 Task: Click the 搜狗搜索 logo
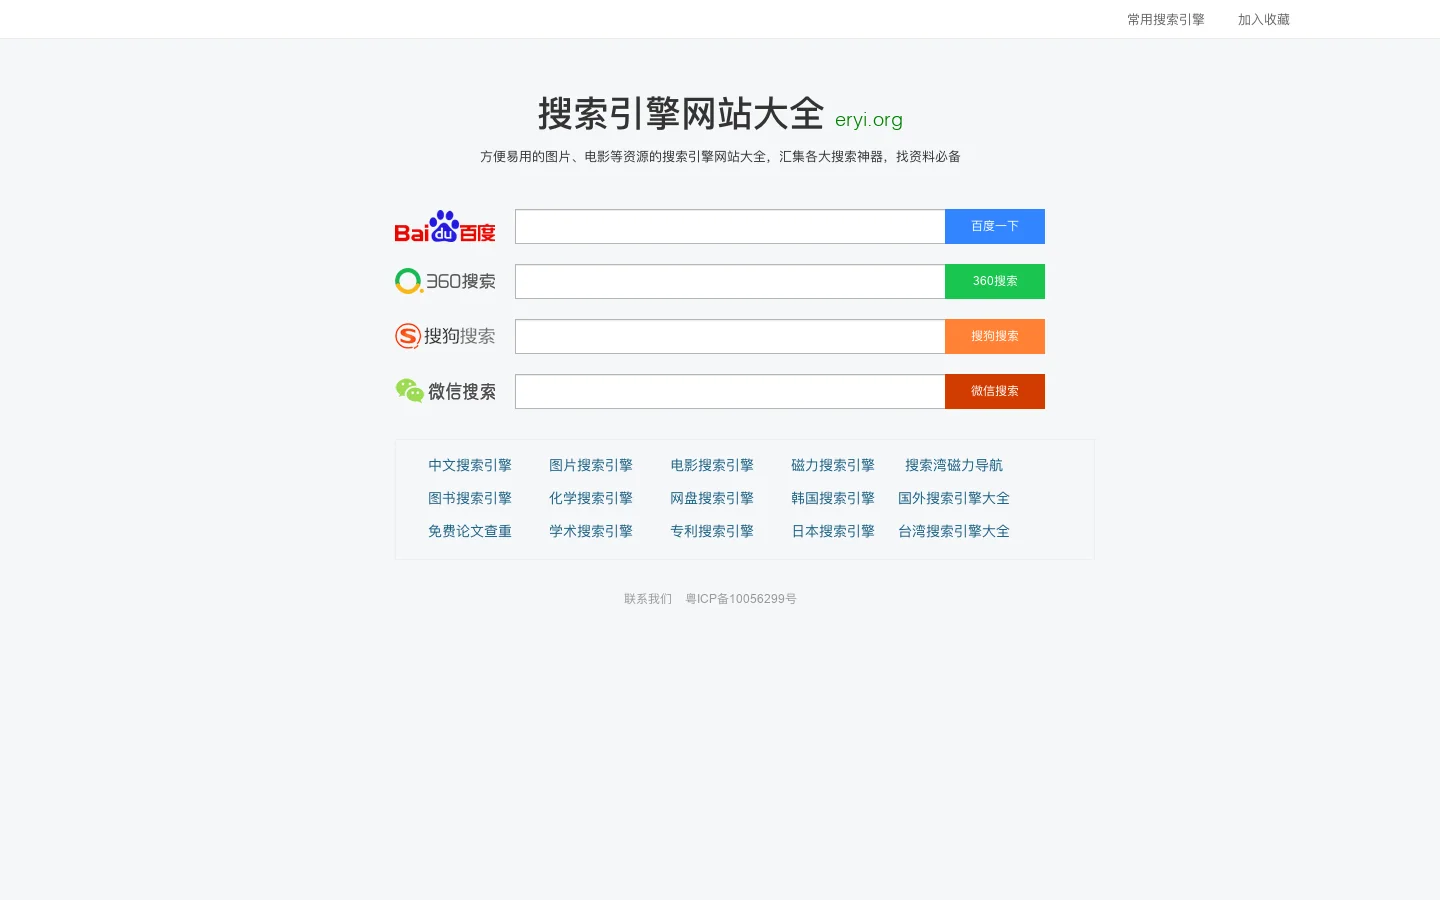point(445,336)
